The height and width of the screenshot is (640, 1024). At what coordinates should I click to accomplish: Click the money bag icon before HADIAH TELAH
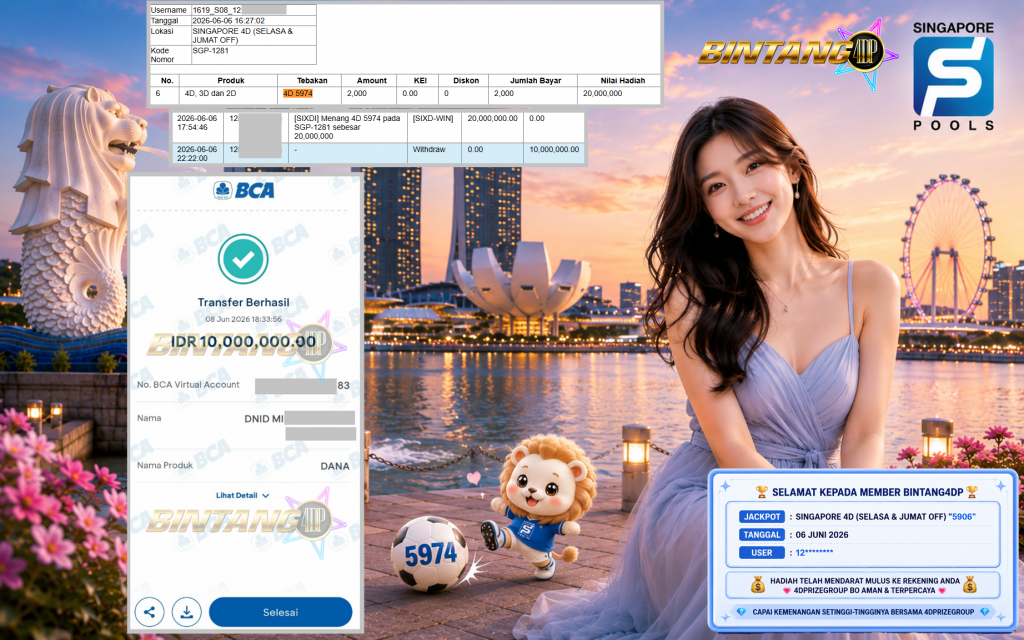758,584
